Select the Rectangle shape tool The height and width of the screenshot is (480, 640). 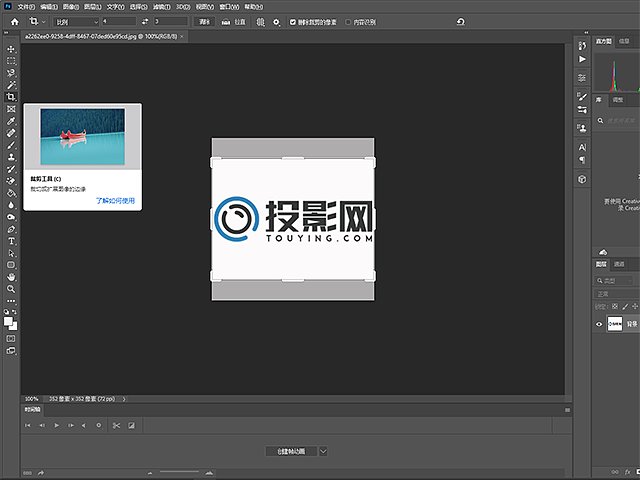click(11, 265)
